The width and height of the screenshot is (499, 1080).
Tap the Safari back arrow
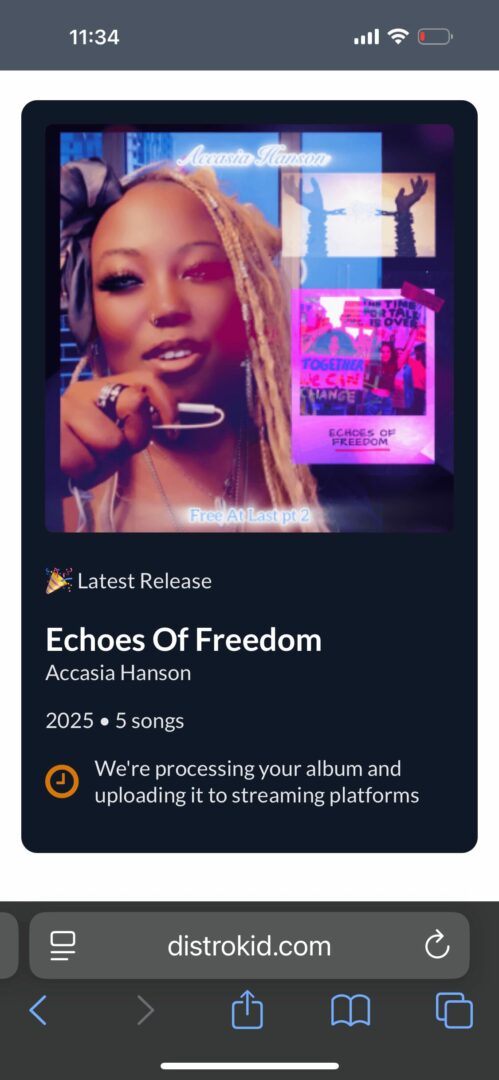pos(38,1010)
